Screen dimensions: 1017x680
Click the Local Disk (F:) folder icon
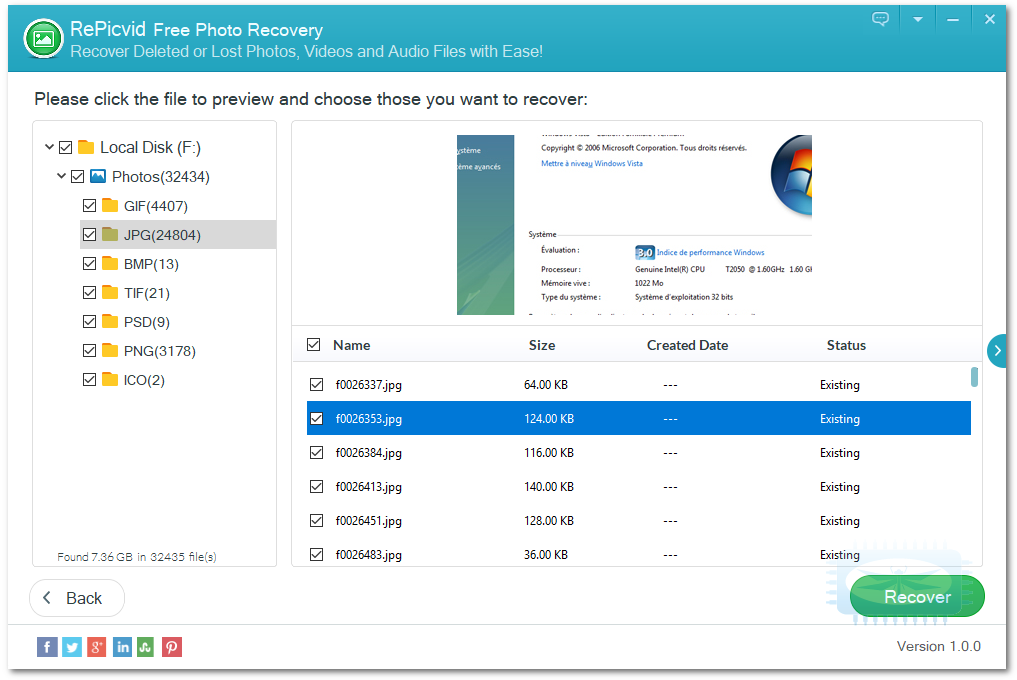86,147
